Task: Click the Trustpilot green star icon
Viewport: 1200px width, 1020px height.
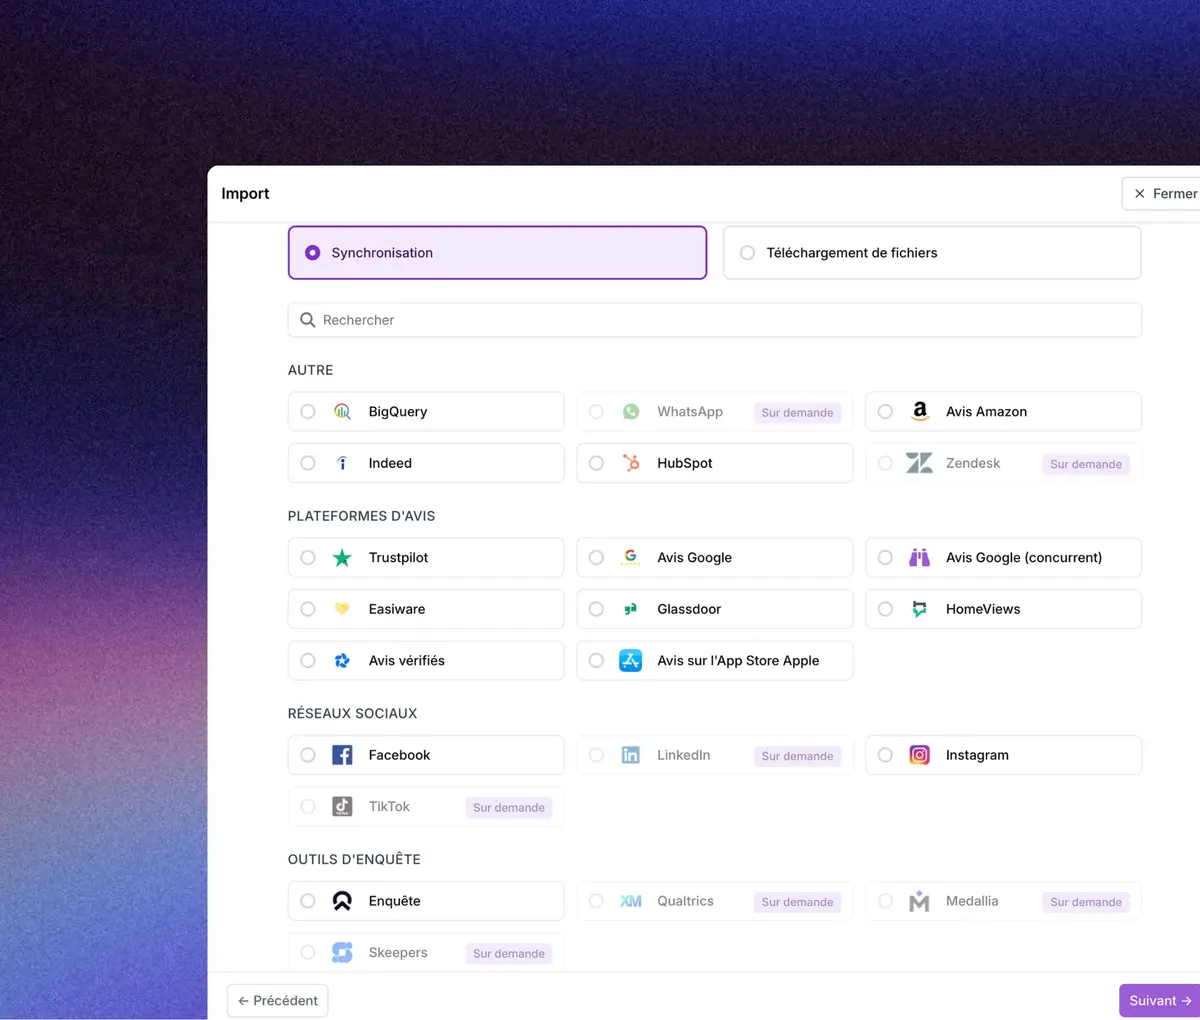Action: point(342,558)
